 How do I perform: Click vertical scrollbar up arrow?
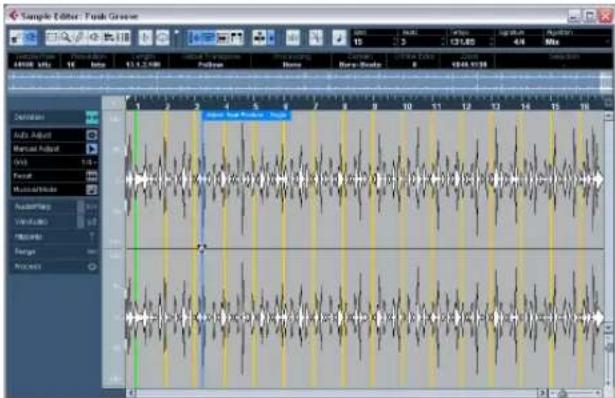point(608,116)
